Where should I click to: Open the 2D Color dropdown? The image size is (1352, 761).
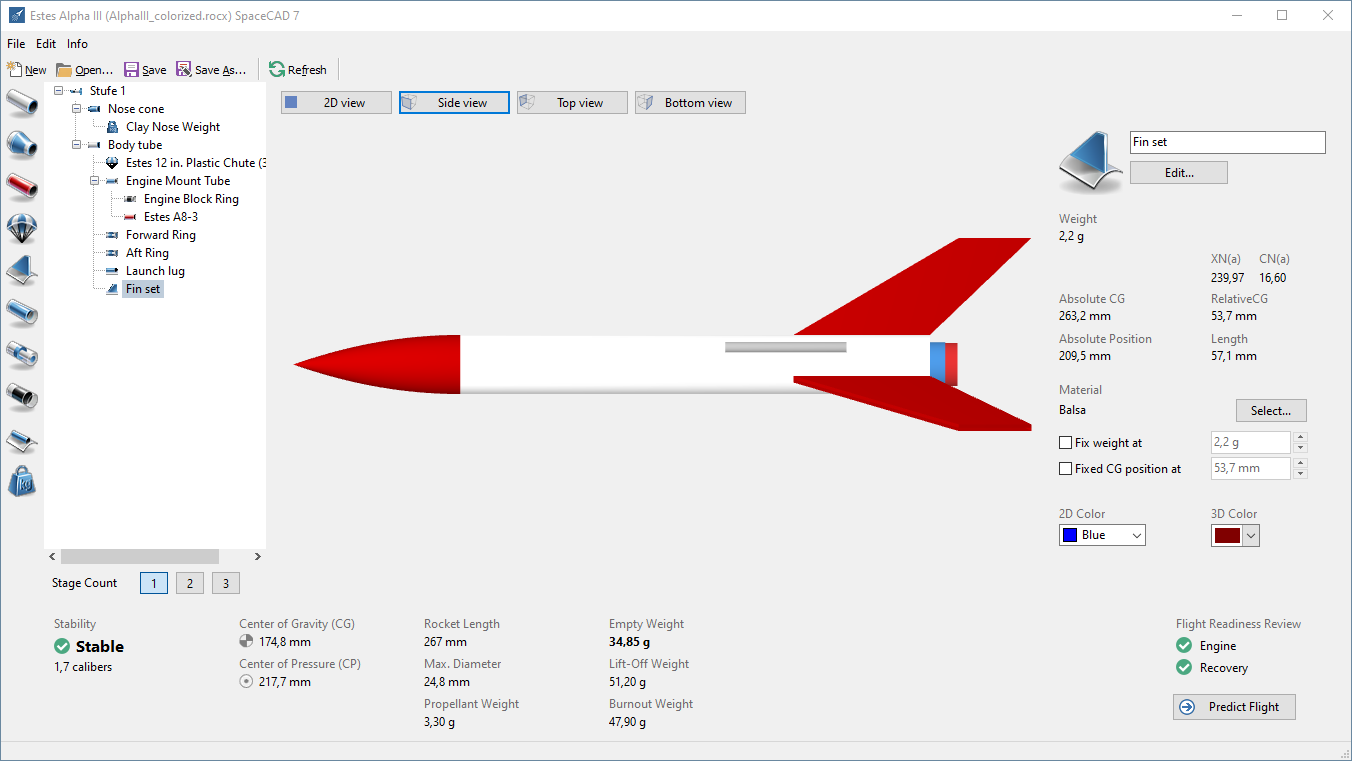pos(1102,536)
